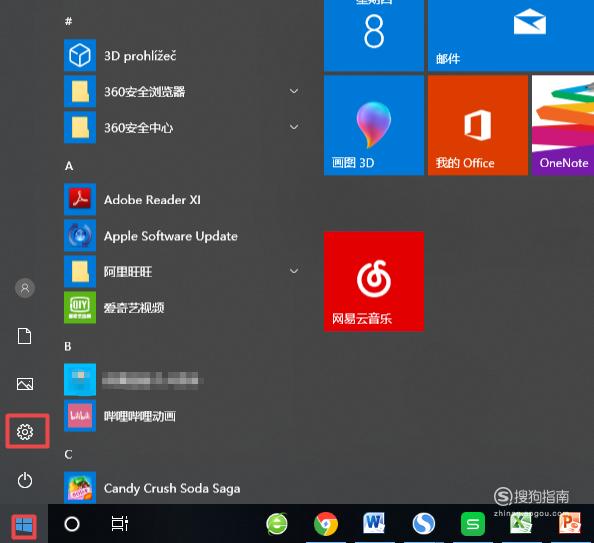Jump via the # section header
This screenshot has height=543, width=594.
68,21
